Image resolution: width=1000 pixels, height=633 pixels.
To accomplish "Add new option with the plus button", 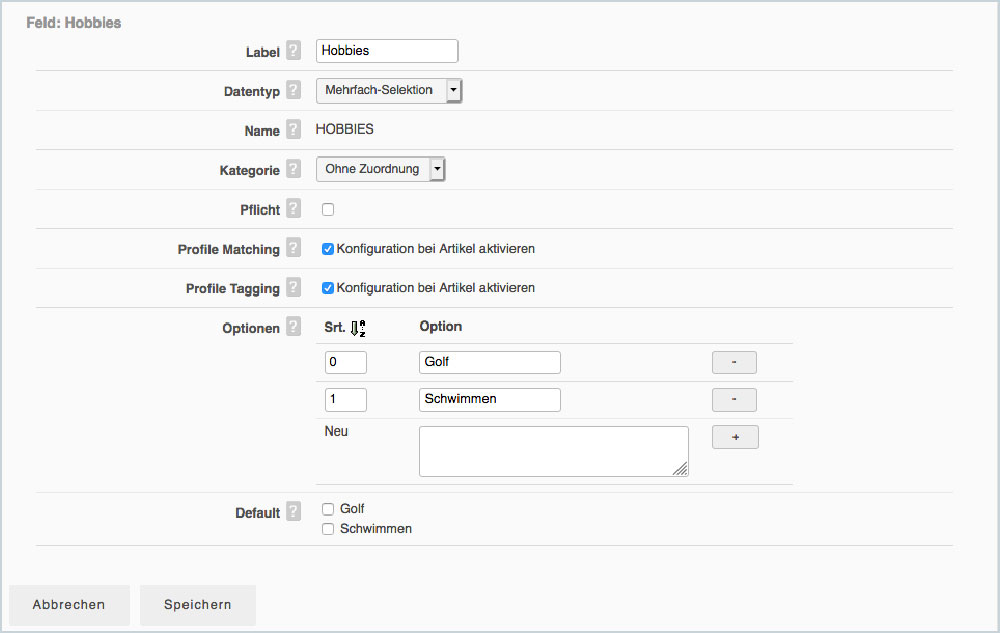I will (735, 437).
